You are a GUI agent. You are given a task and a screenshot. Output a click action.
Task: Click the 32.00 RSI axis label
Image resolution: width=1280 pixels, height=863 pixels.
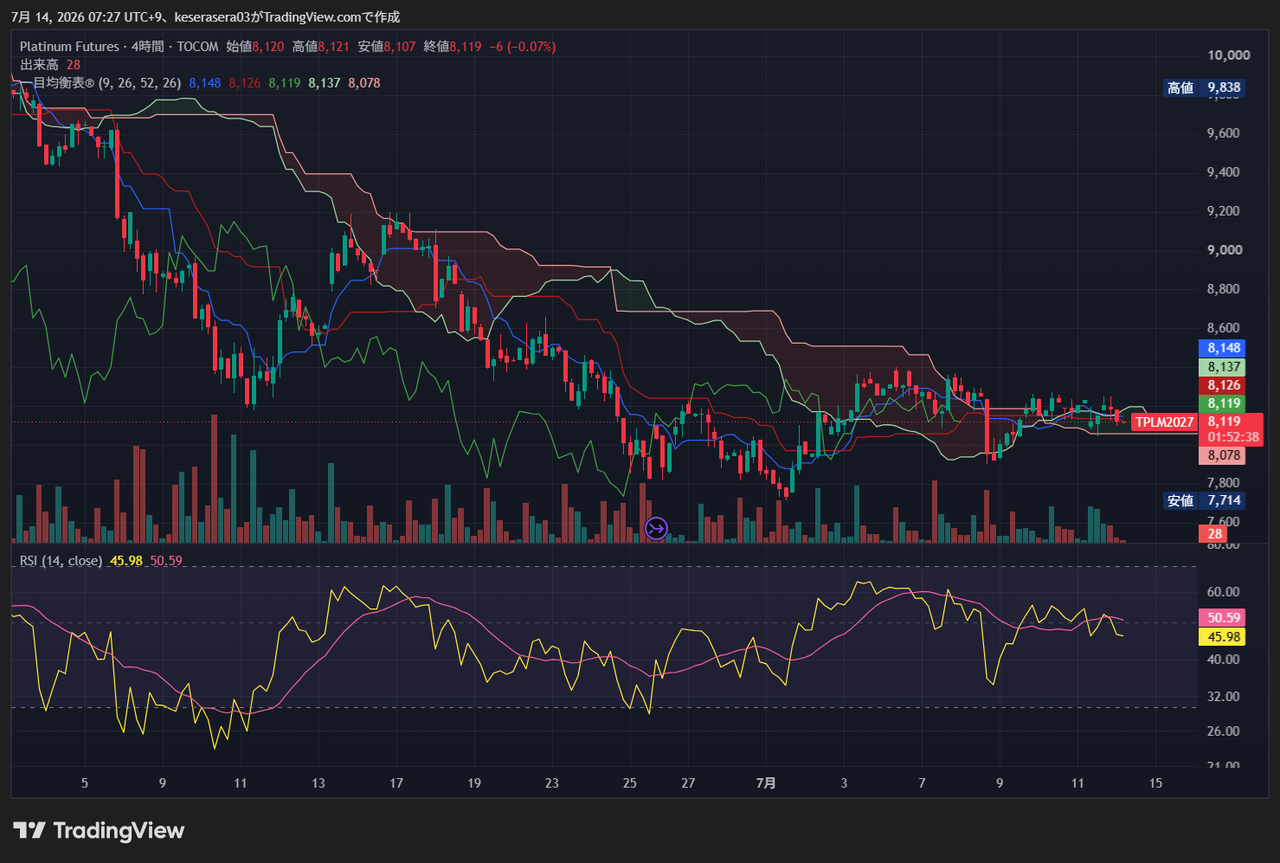(1223, 696)
